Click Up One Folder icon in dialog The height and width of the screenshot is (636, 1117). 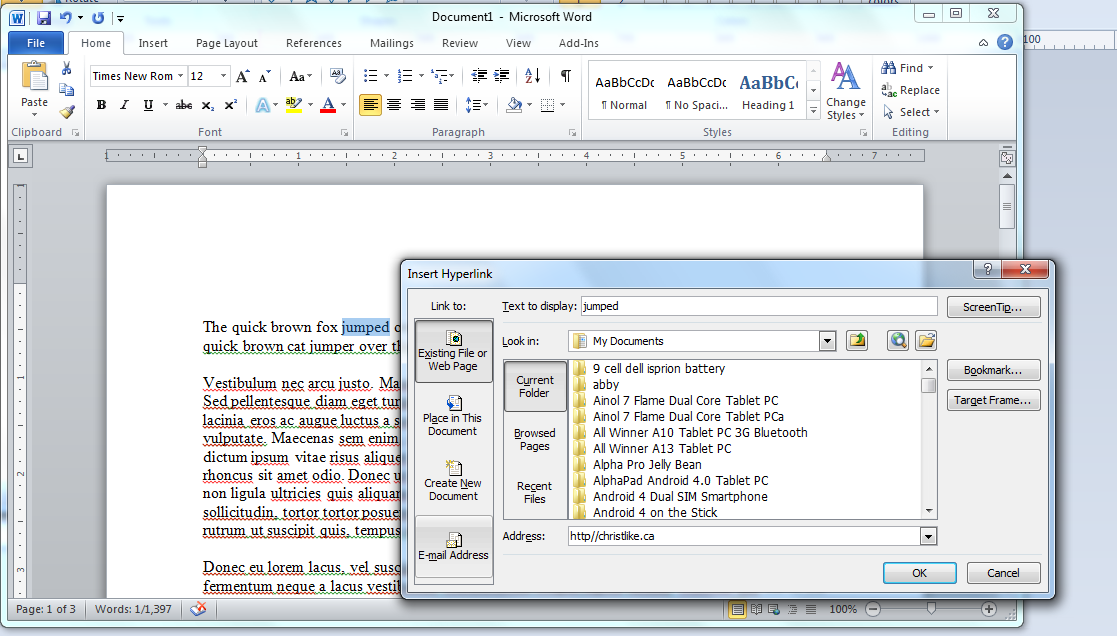[x=857, y=341]
